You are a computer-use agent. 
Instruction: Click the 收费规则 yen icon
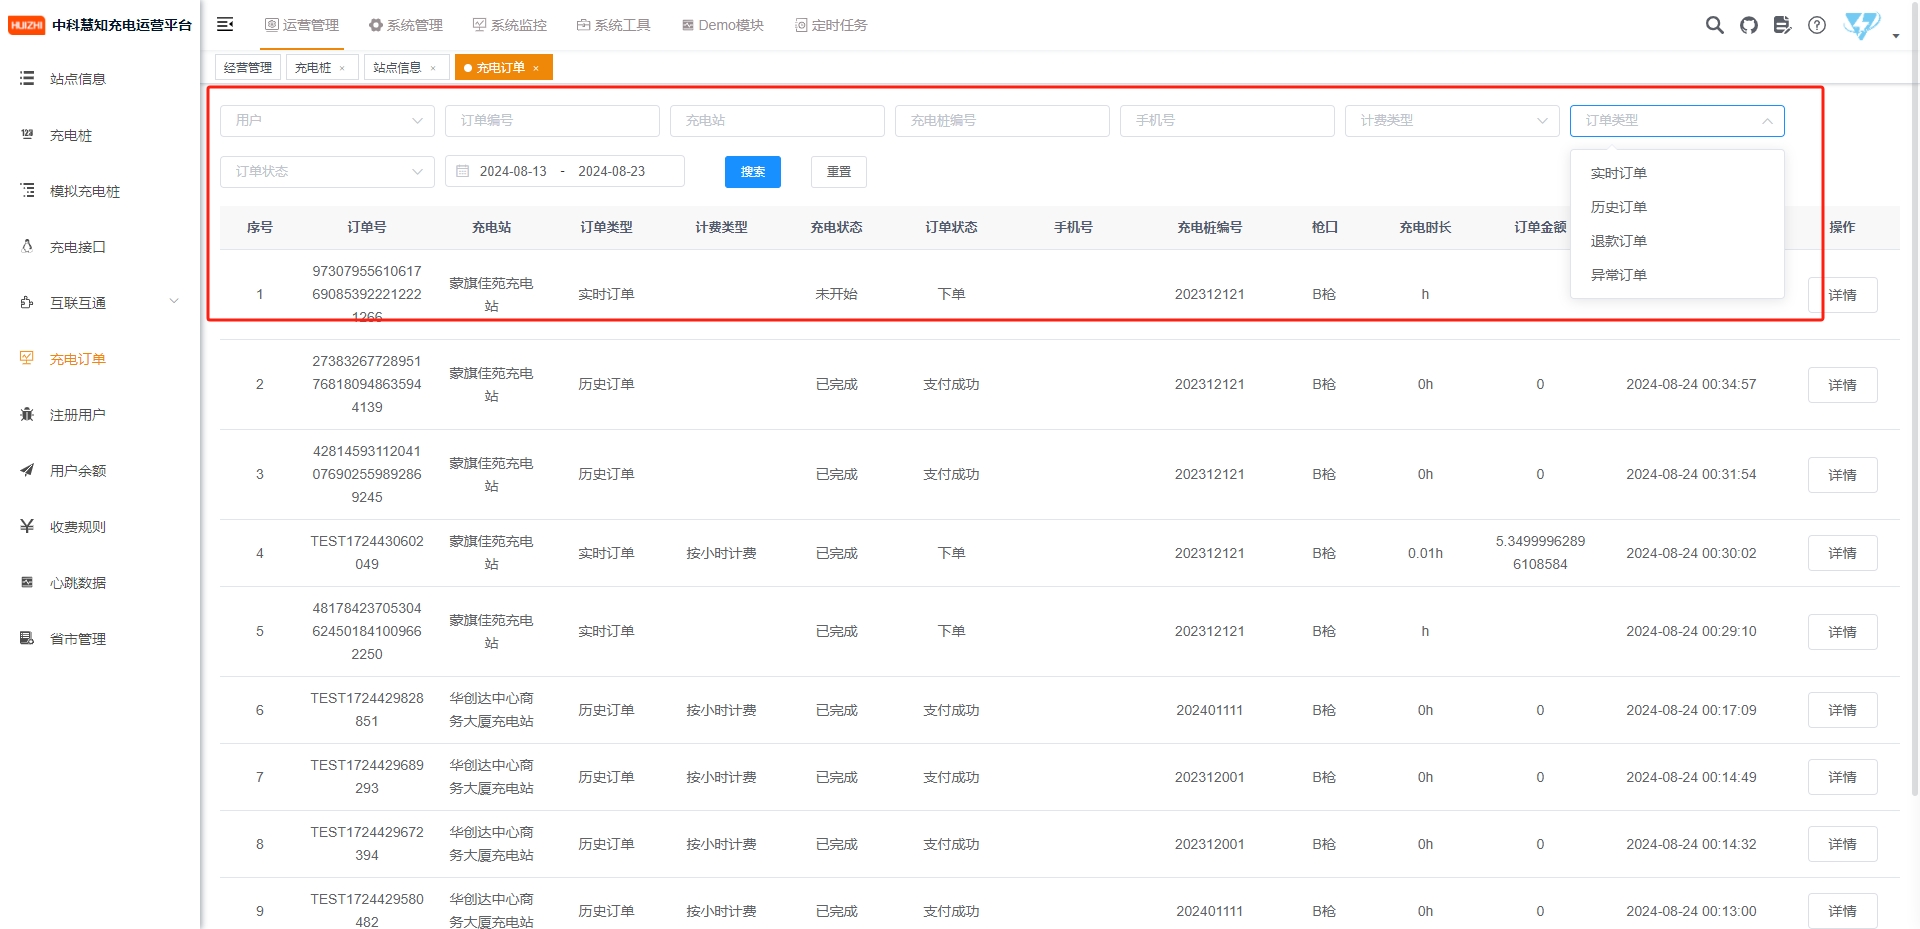click(27, 526)
